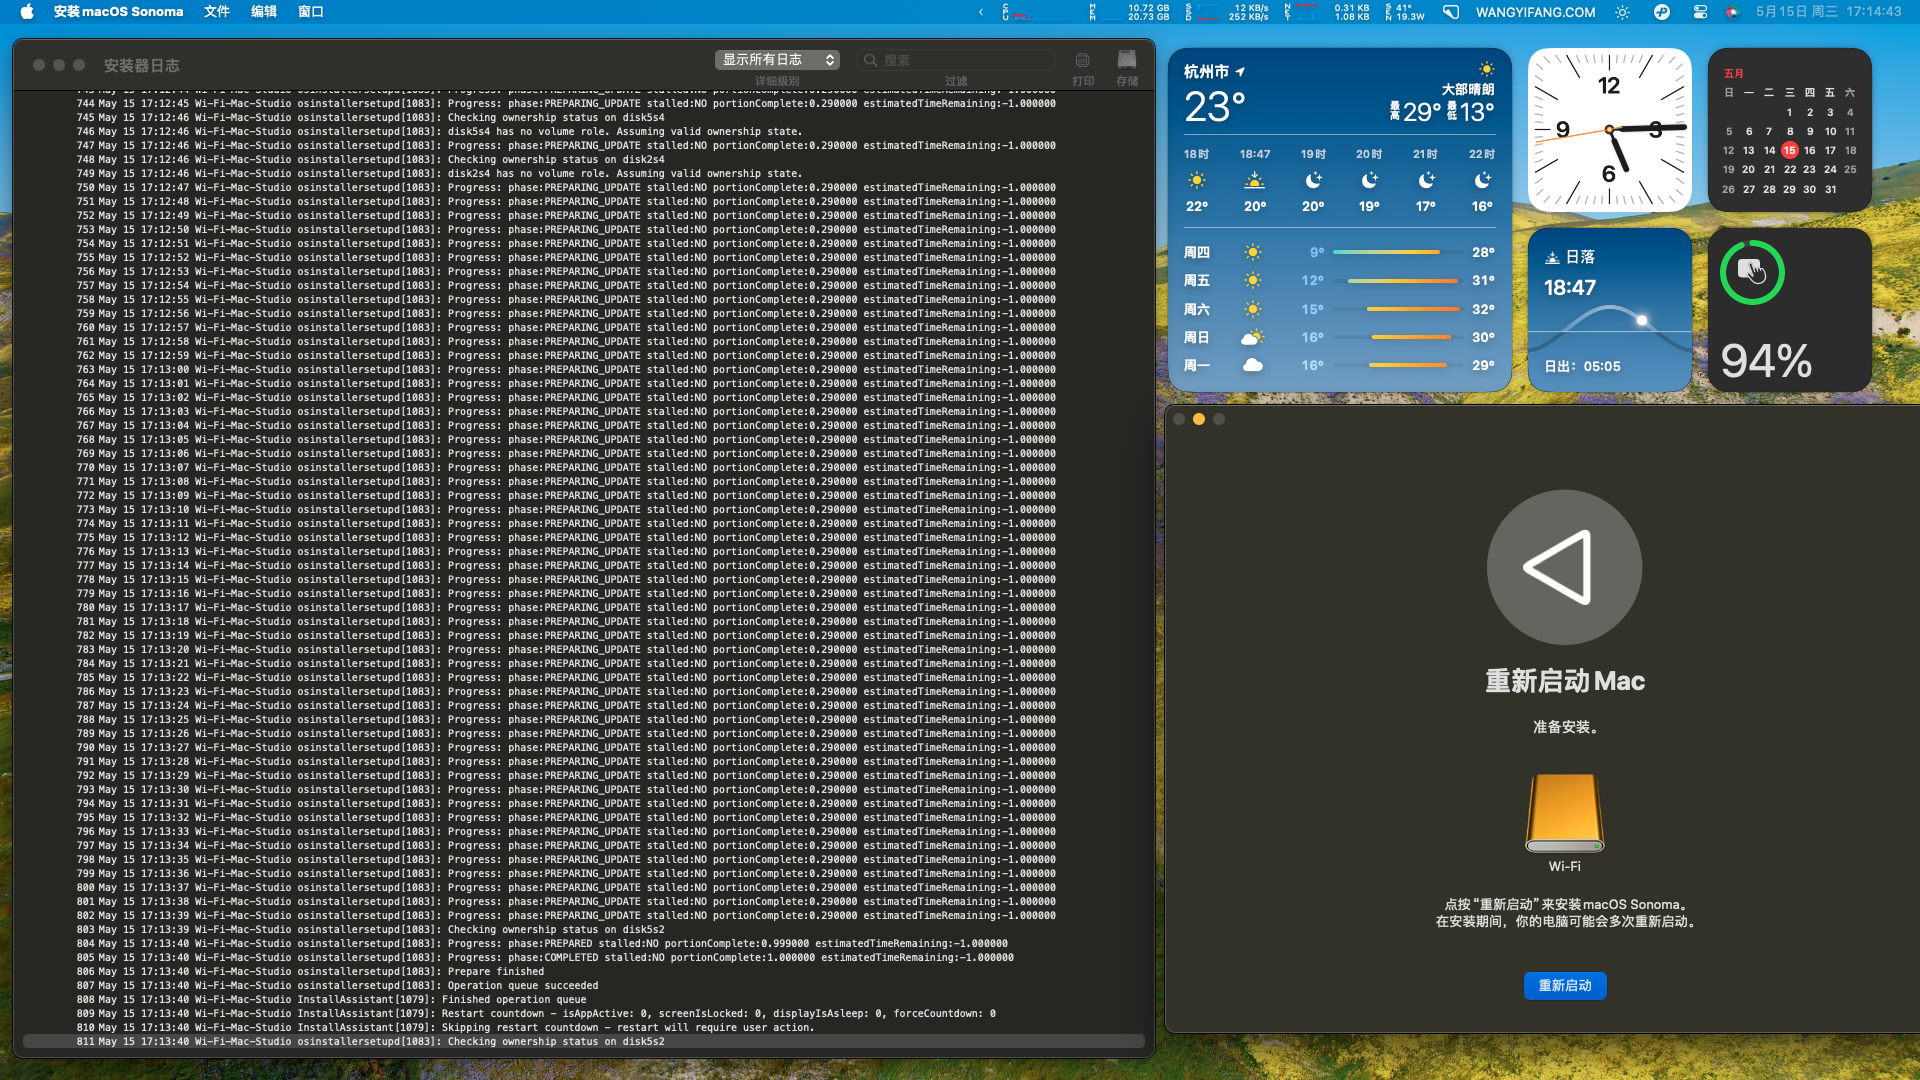The width and height of the screenshot is (1920, 1080).
Task: Click the large back arrow circle icon
Action: point(1564,567)
